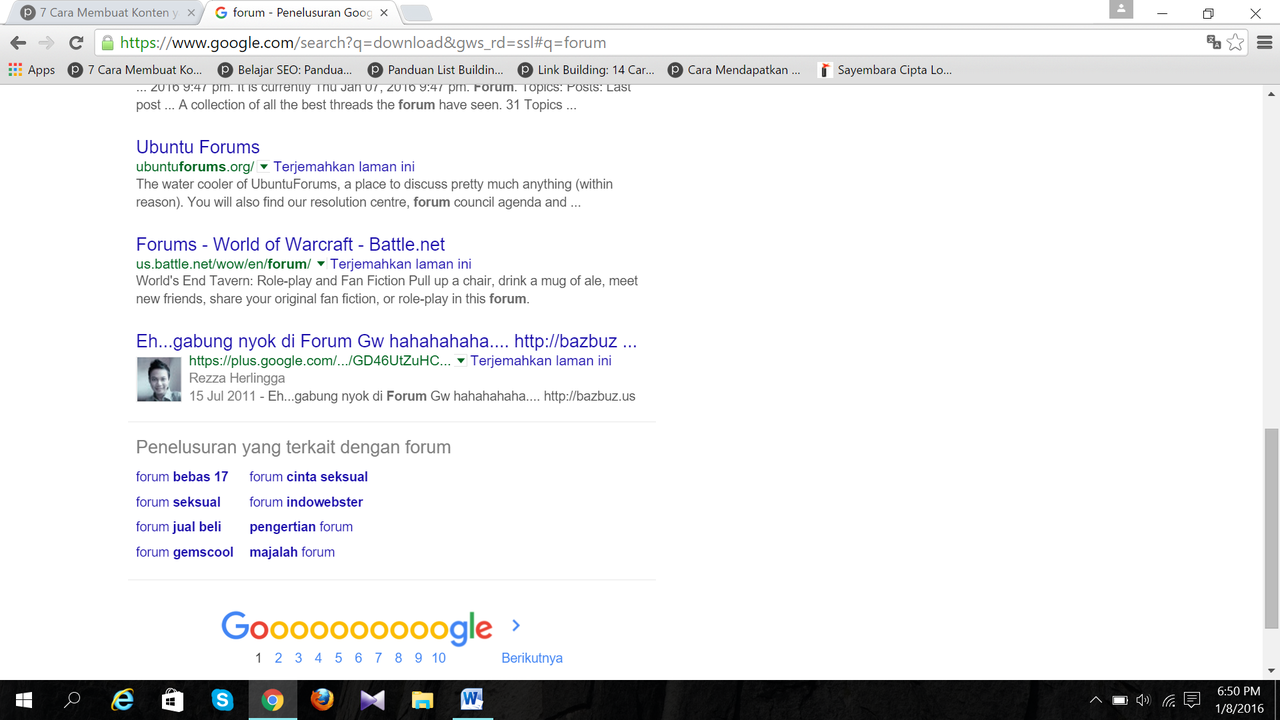The height and width of the screenshot is (720, 1280).
Task: Search related term 'forum indowebster'
Action: pyautogui.click(x=306, y=502)
